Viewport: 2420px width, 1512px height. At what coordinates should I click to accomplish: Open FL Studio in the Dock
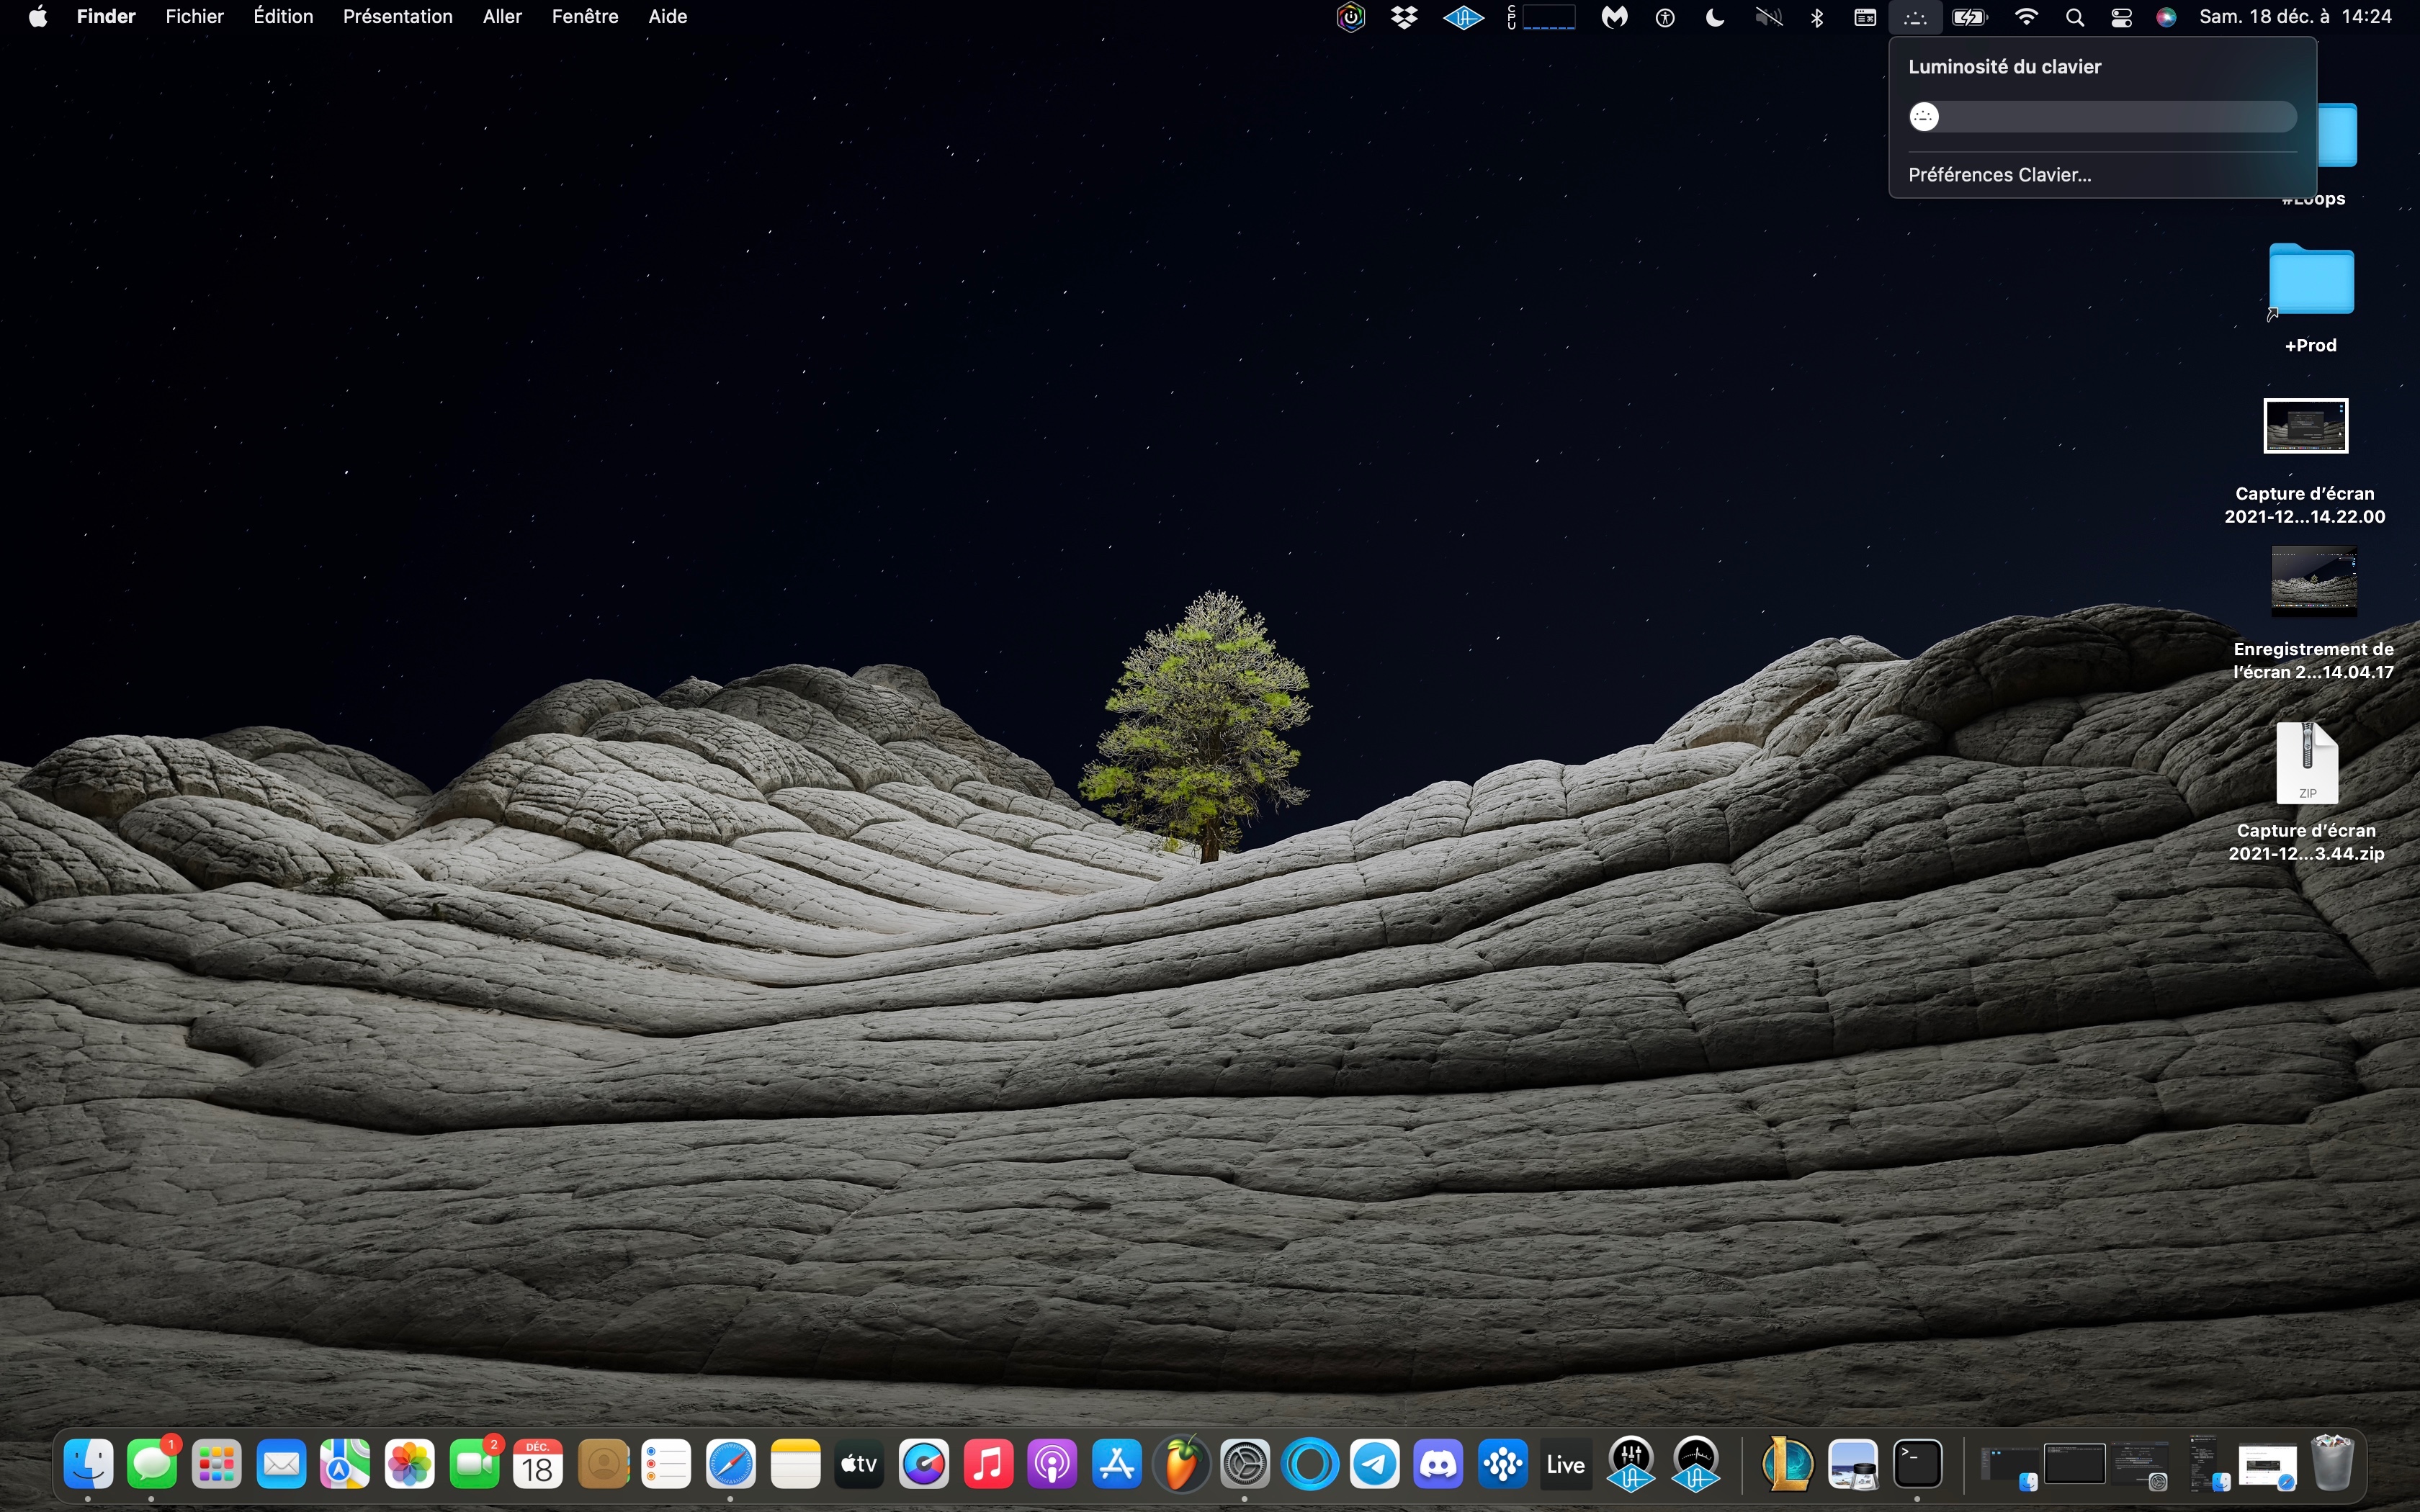click(x=1181, y=1465)
